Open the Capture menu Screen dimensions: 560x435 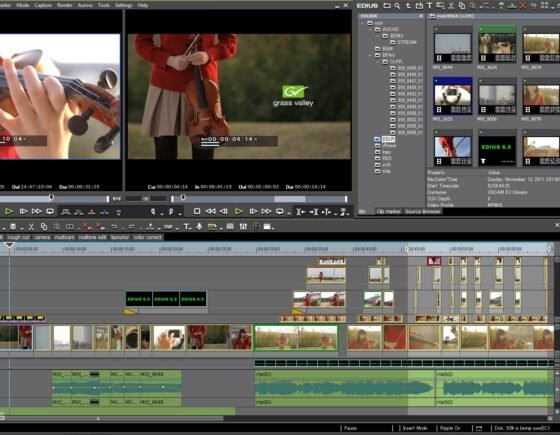coord(43,5)
